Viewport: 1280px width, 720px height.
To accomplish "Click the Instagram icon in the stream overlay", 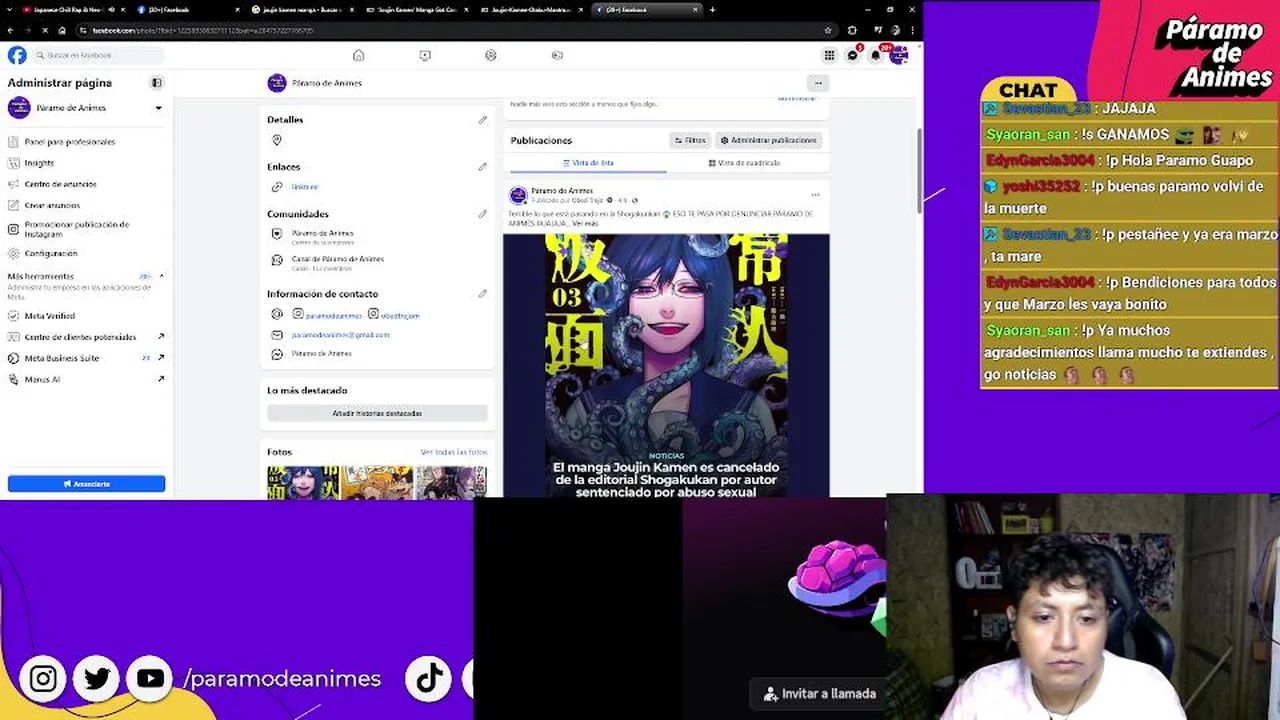I will pos(43,679).
